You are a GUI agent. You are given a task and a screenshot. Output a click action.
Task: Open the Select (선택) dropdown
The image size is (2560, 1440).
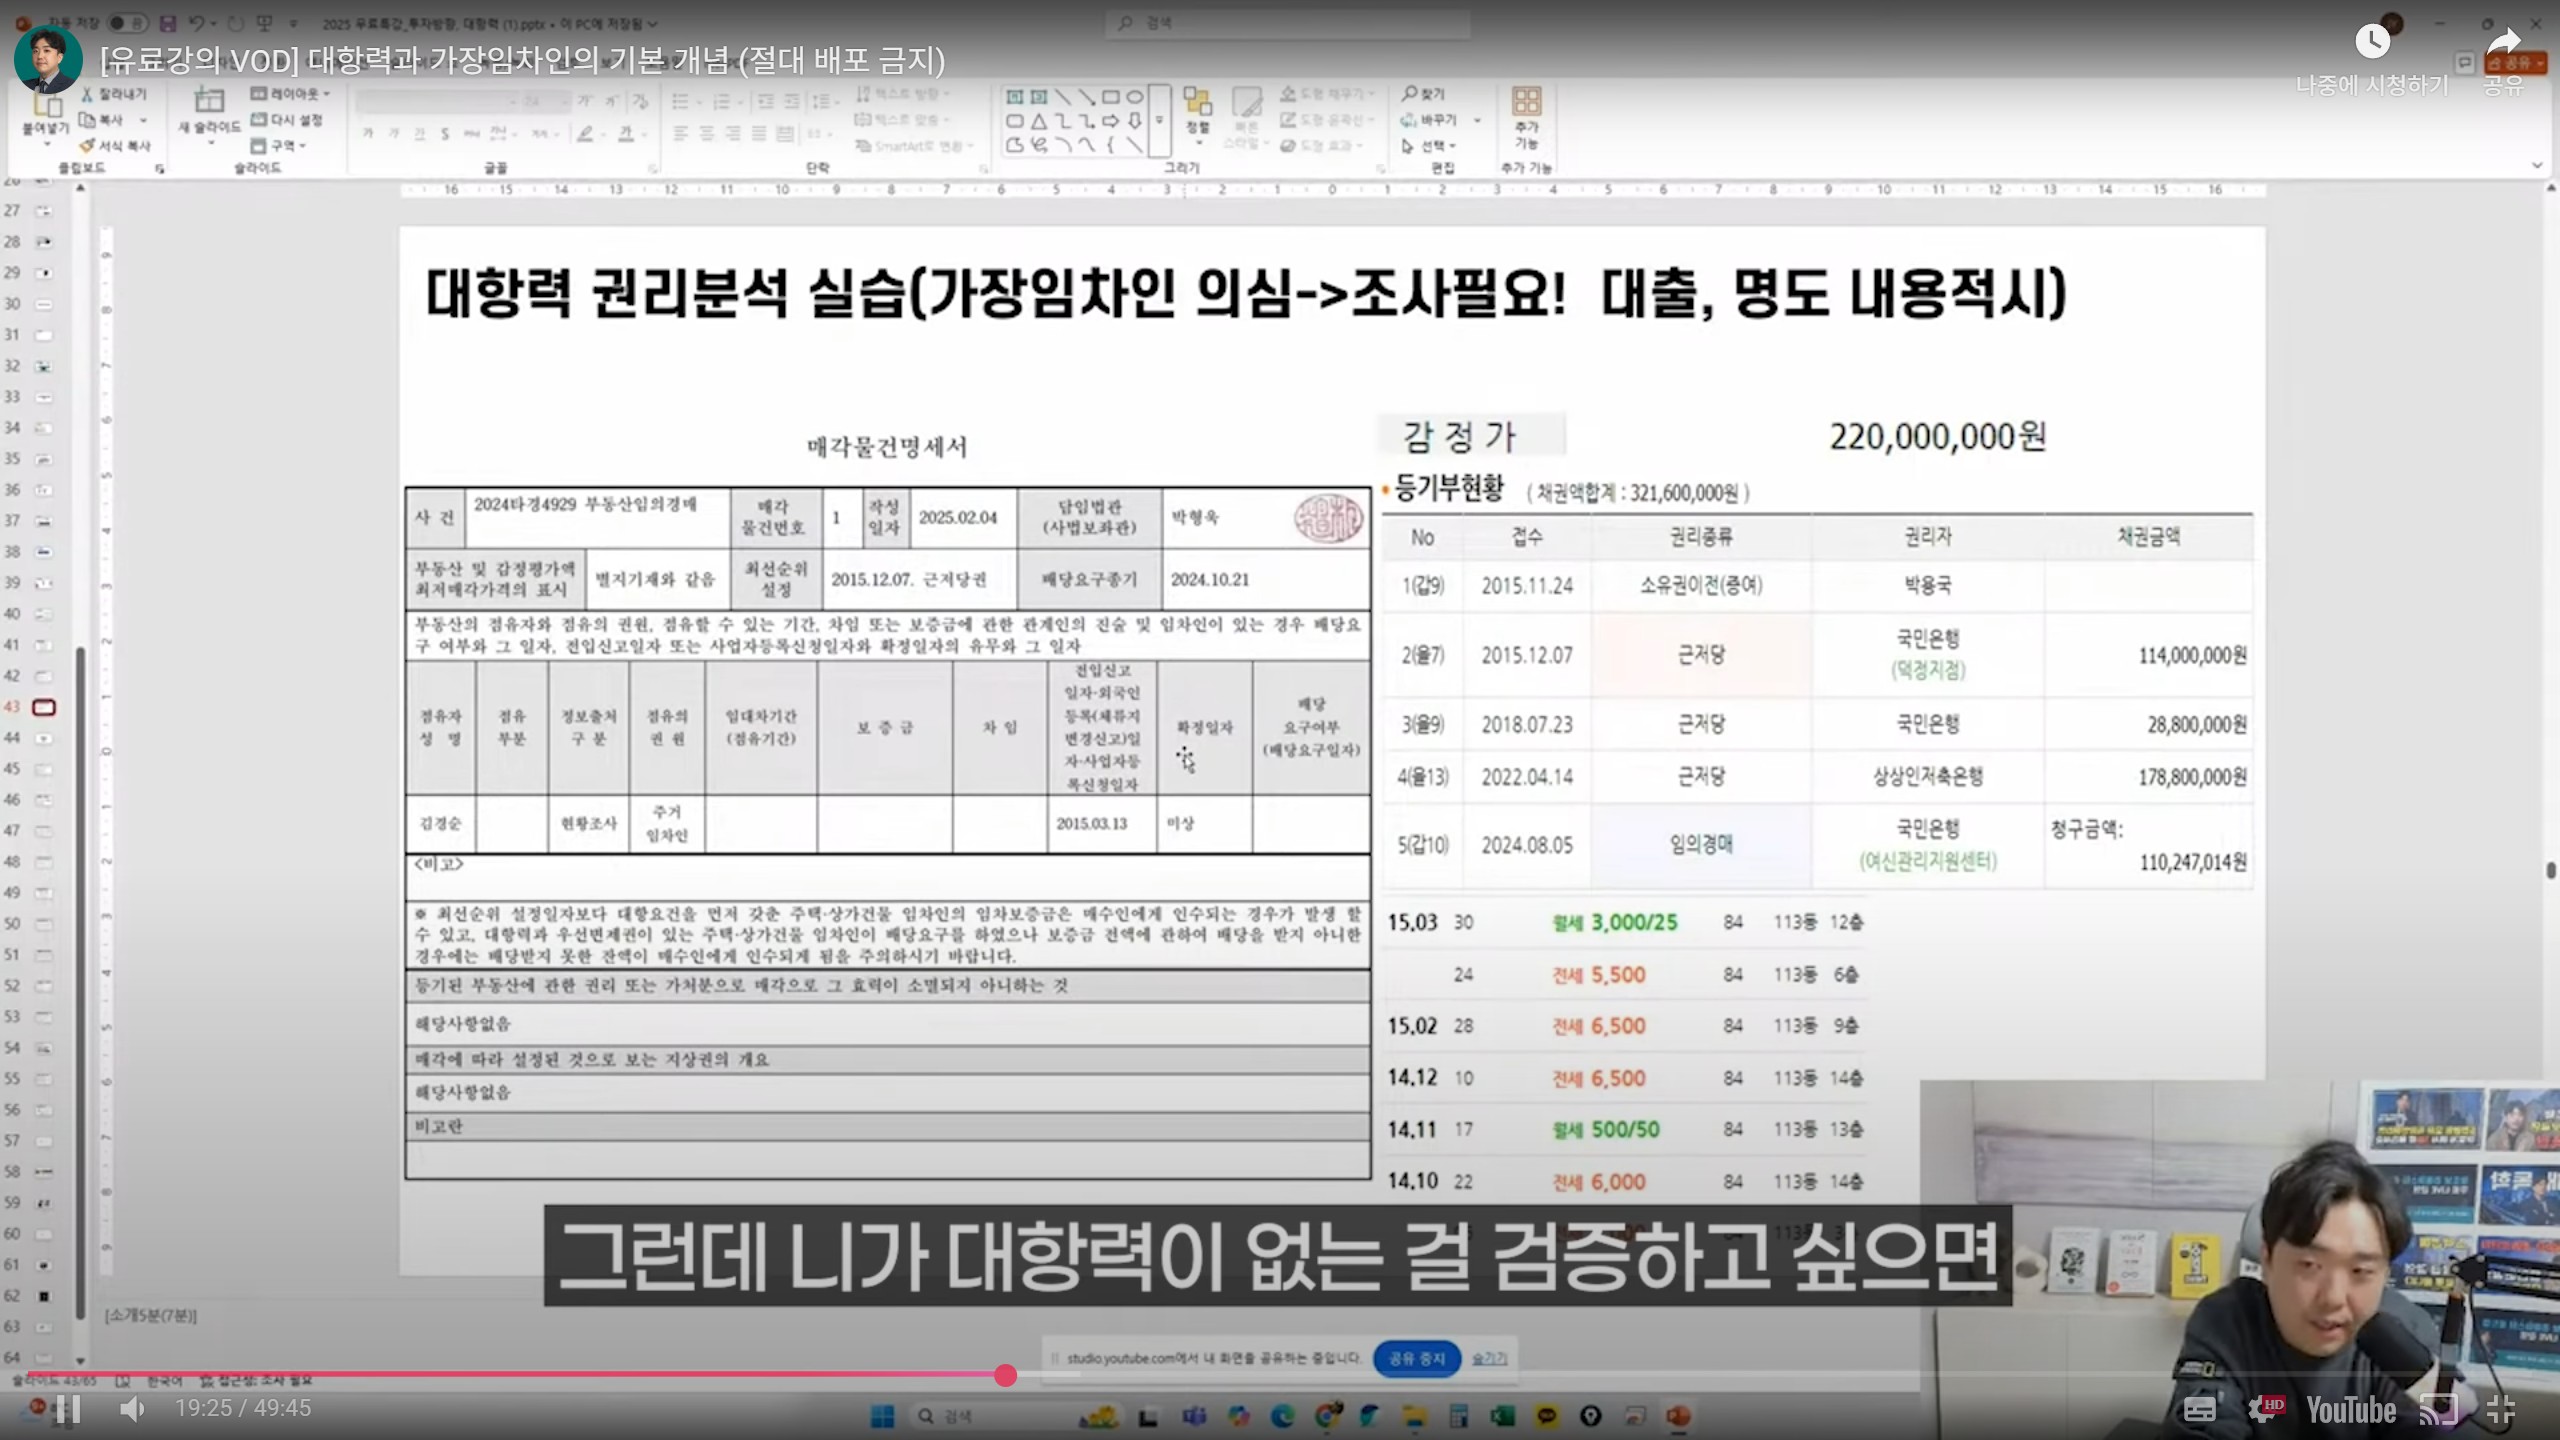tap(1429, 146)
